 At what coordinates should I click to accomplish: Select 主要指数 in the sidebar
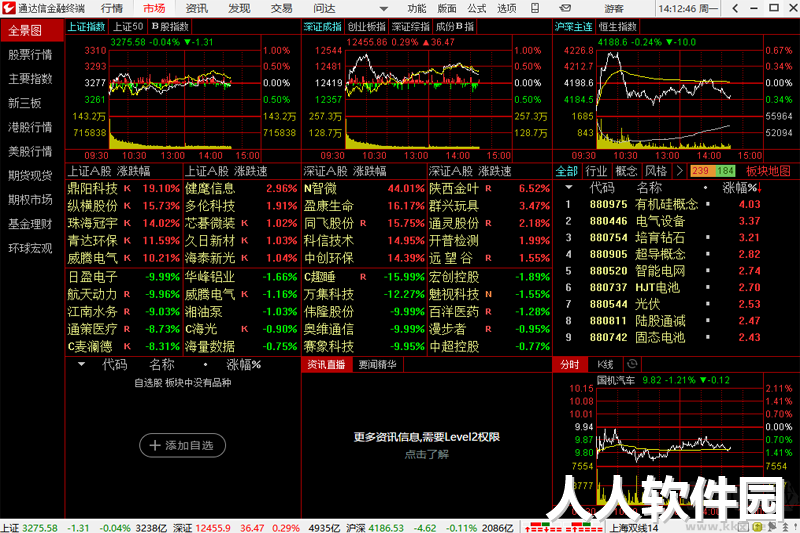(32, 79)
